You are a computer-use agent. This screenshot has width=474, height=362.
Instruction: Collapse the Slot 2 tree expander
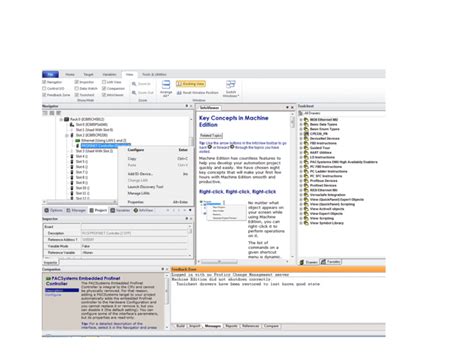67,135
